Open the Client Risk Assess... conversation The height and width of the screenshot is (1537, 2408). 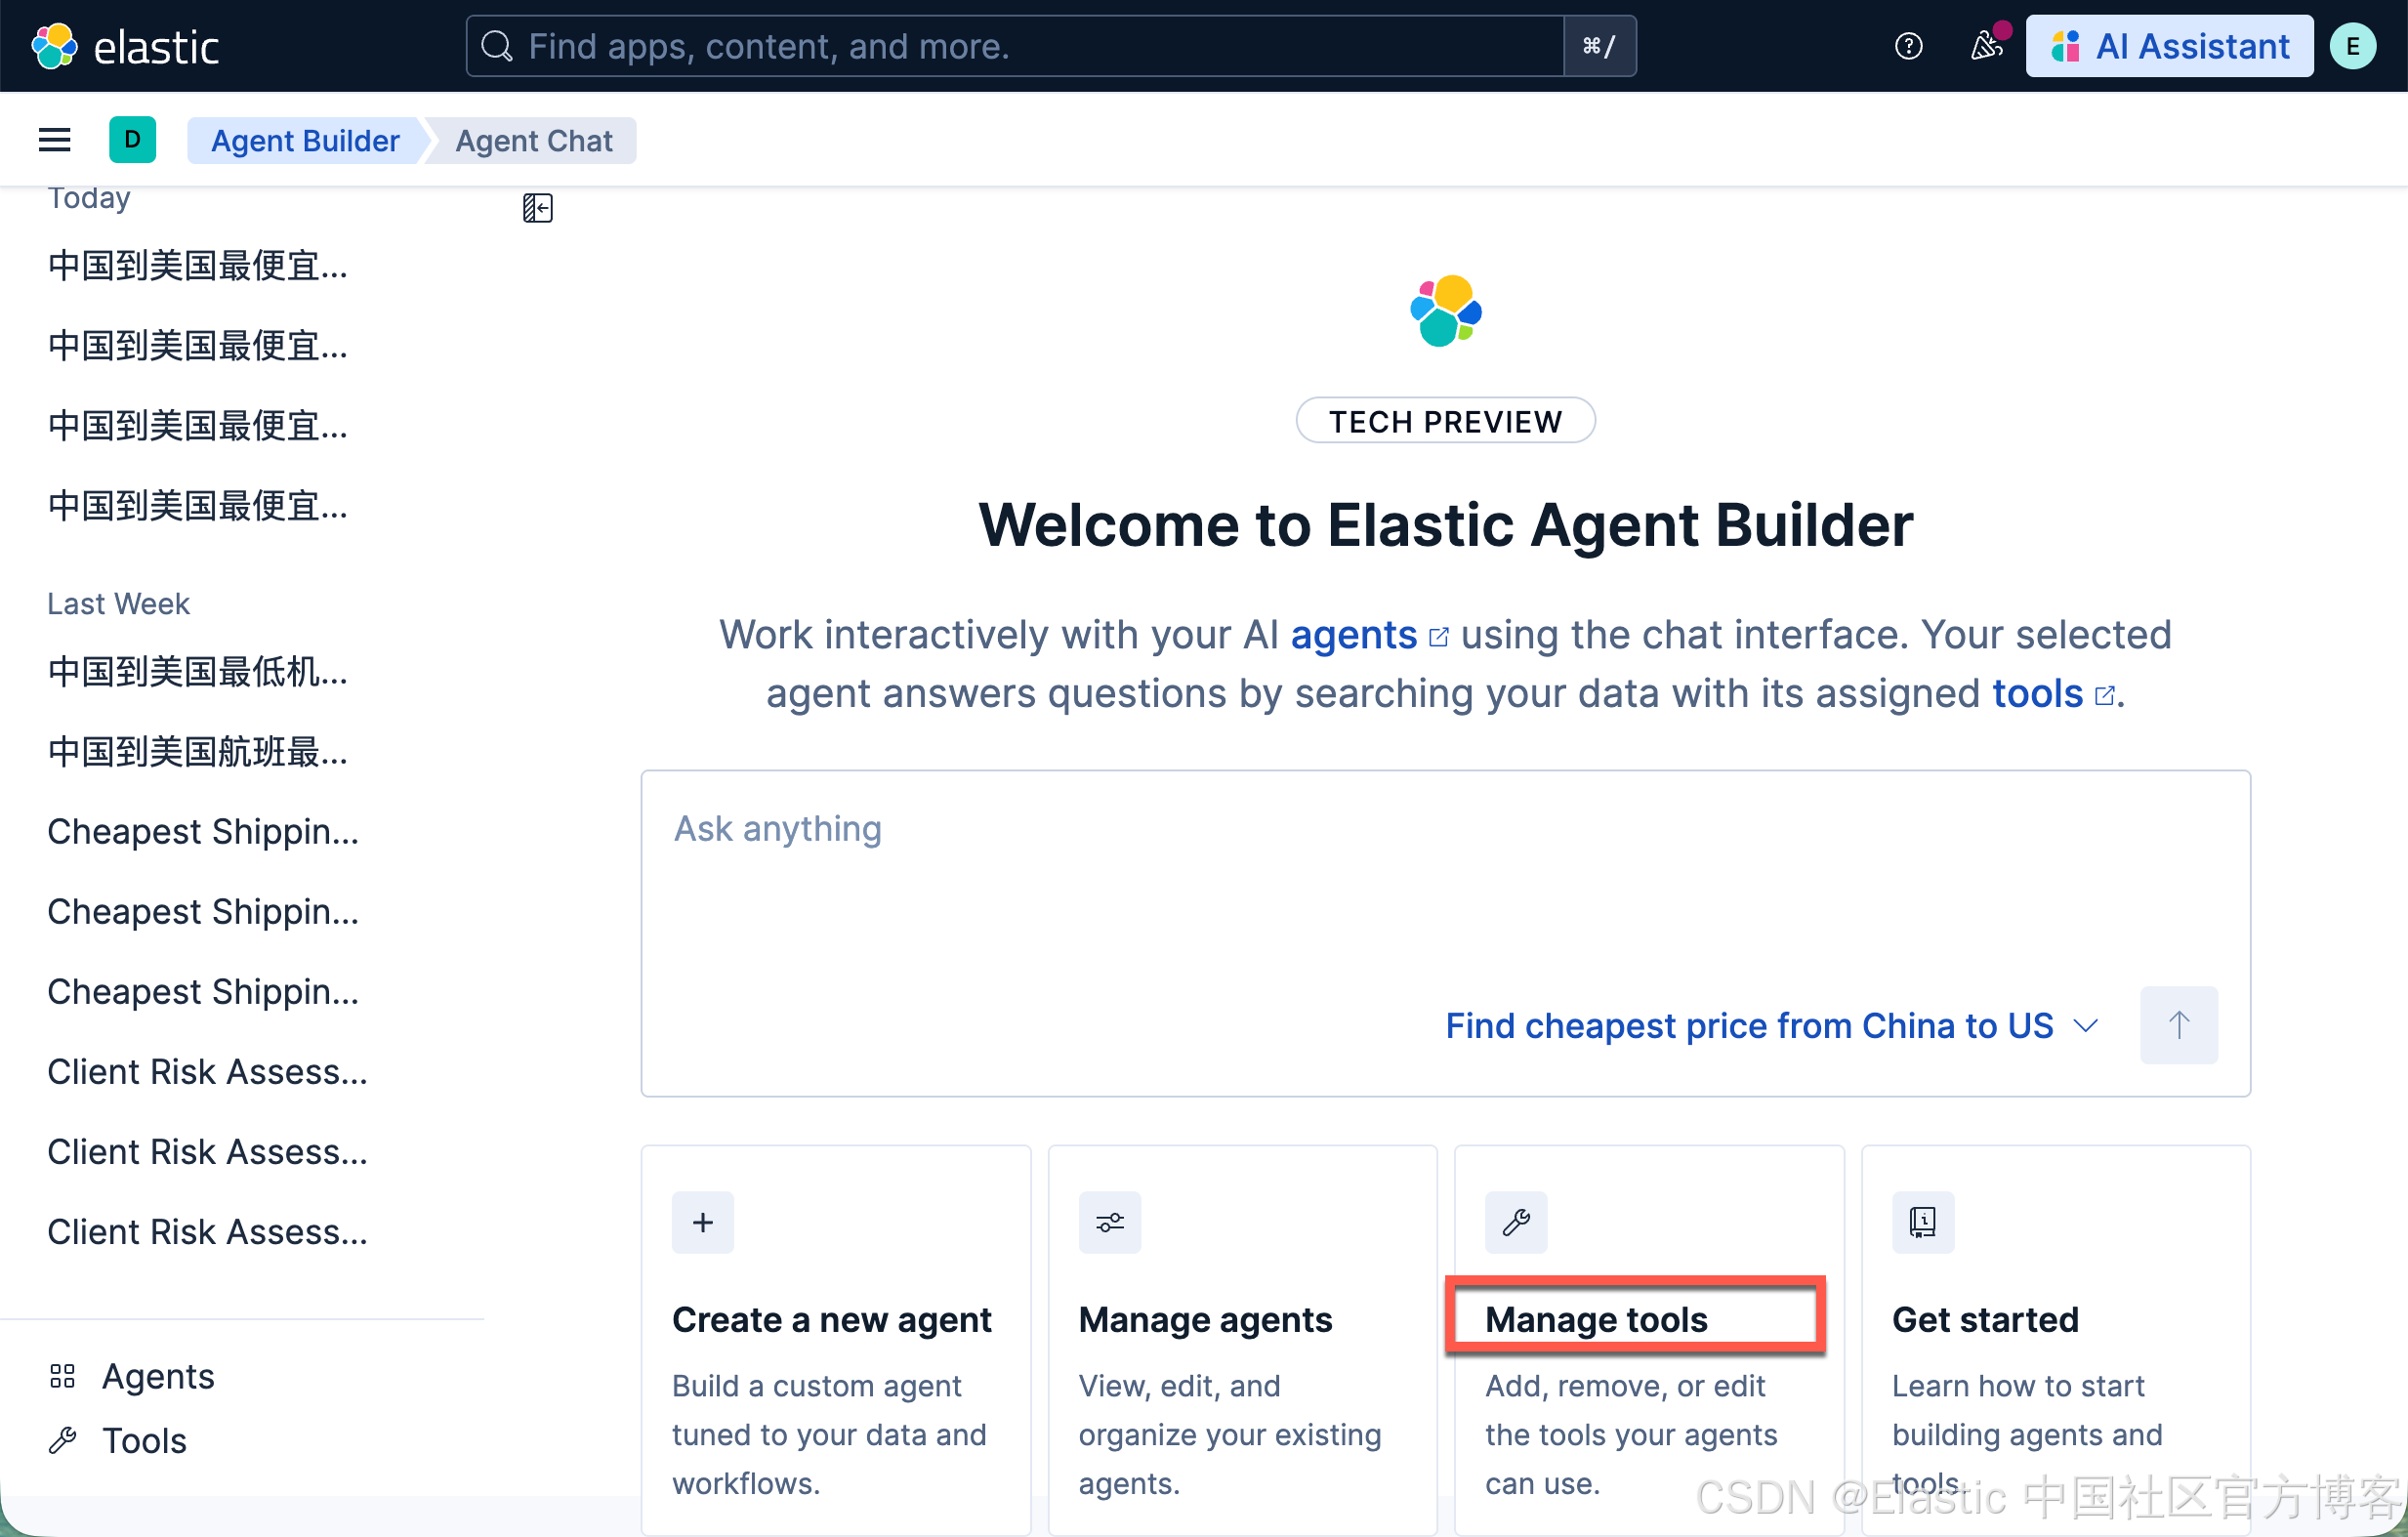tap(207, 1072)
